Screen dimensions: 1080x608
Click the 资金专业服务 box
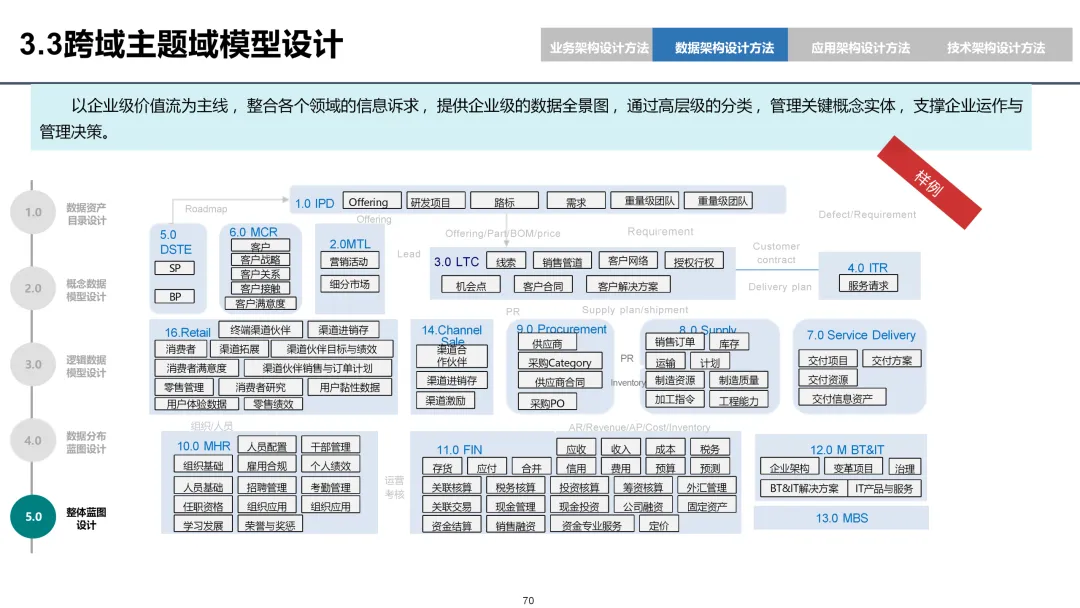point(592,525)
